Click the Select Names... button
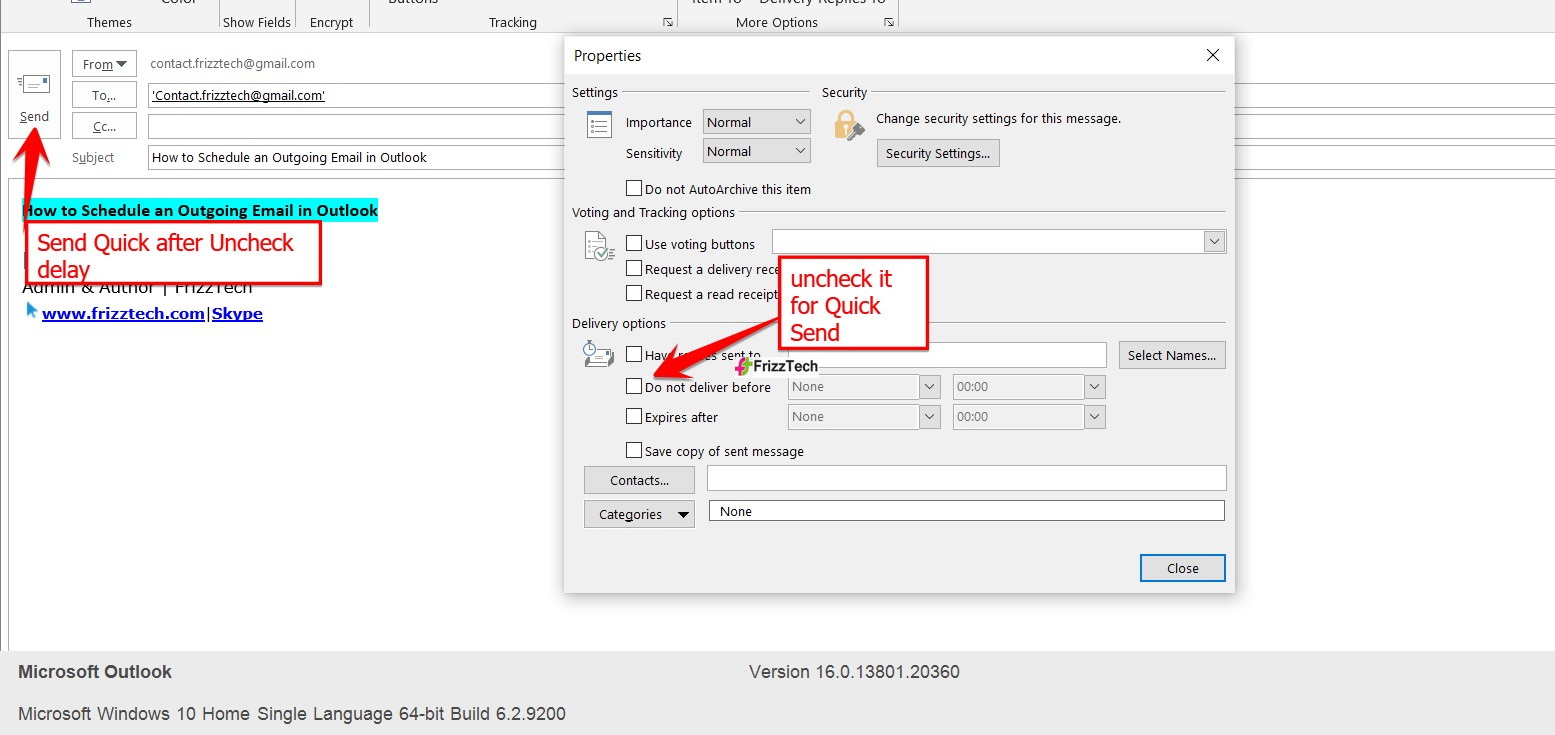 (1172, 355)
